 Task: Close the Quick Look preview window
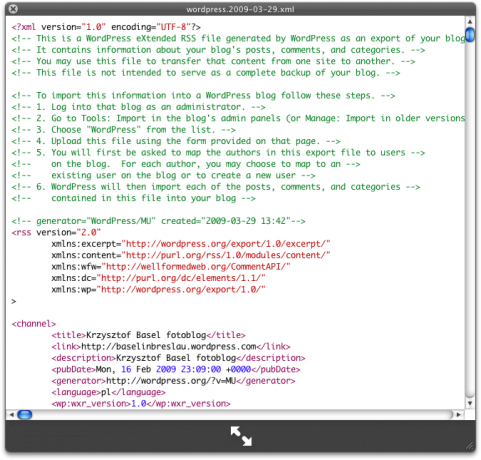(x=13, y=9)
